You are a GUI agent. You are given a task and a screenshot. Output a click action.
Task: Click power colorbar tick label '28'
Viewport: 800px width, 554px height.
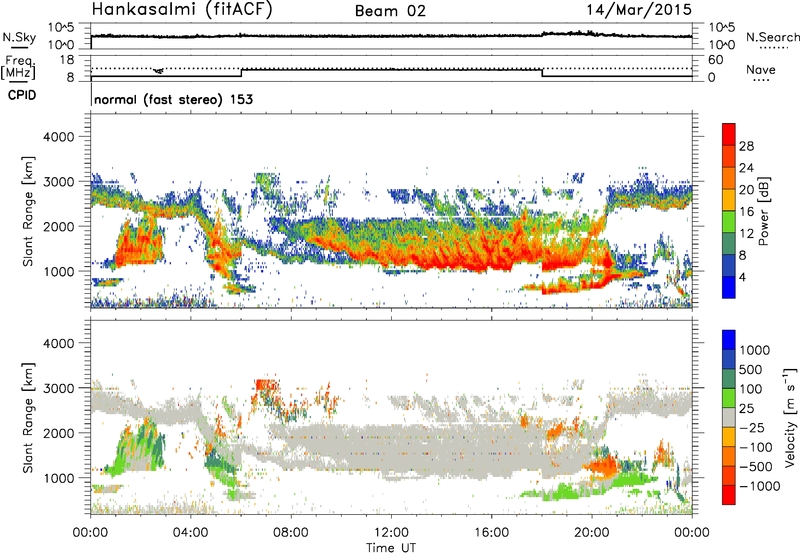[x=746, y=146]
